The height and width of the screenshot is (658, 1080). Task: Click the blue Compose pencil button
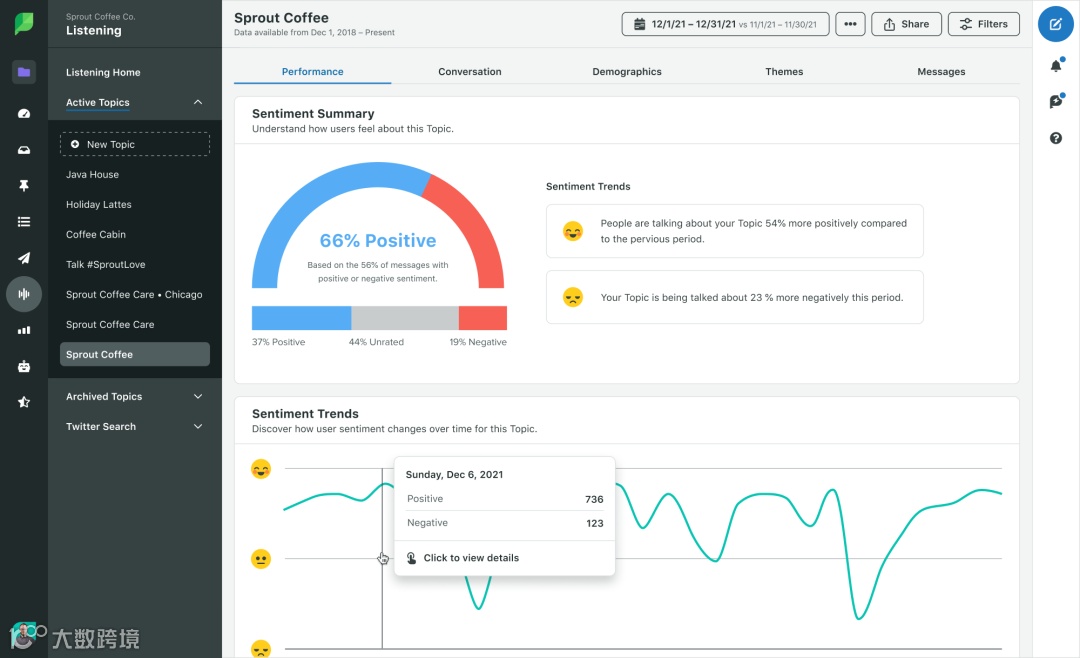(x=1055, y=24)
